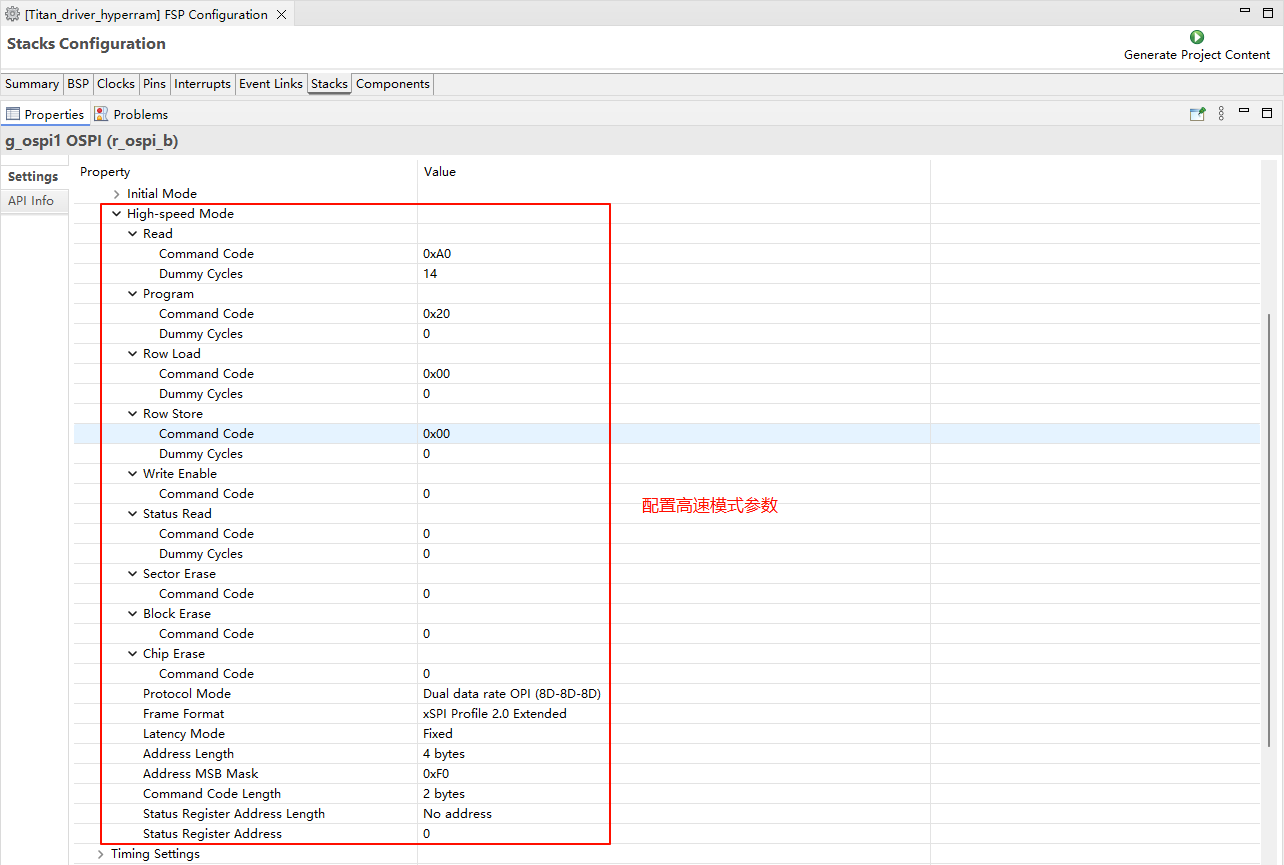The height and width of the screenshot is (865, 1284).
Task: Click the vertical scrollbar of the properties list
Action: (x=1268, y=530)
